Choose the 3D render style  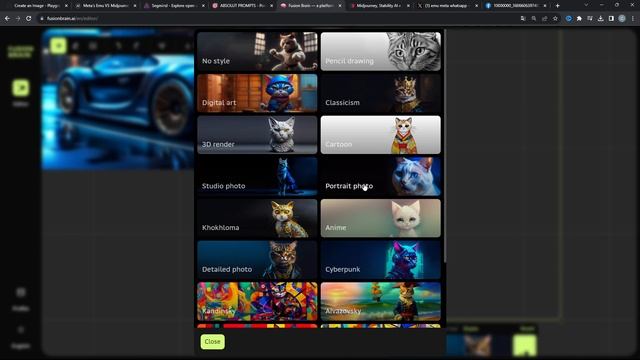pos(257,135)
